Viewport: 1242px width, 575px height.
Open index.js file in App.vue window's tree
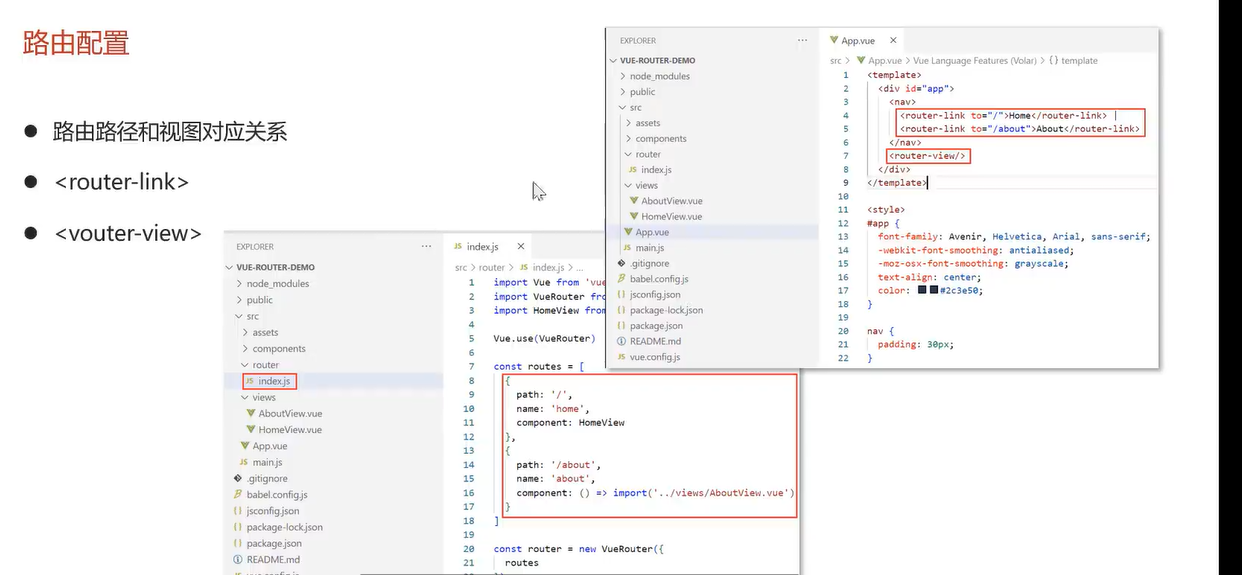point(656,170)
